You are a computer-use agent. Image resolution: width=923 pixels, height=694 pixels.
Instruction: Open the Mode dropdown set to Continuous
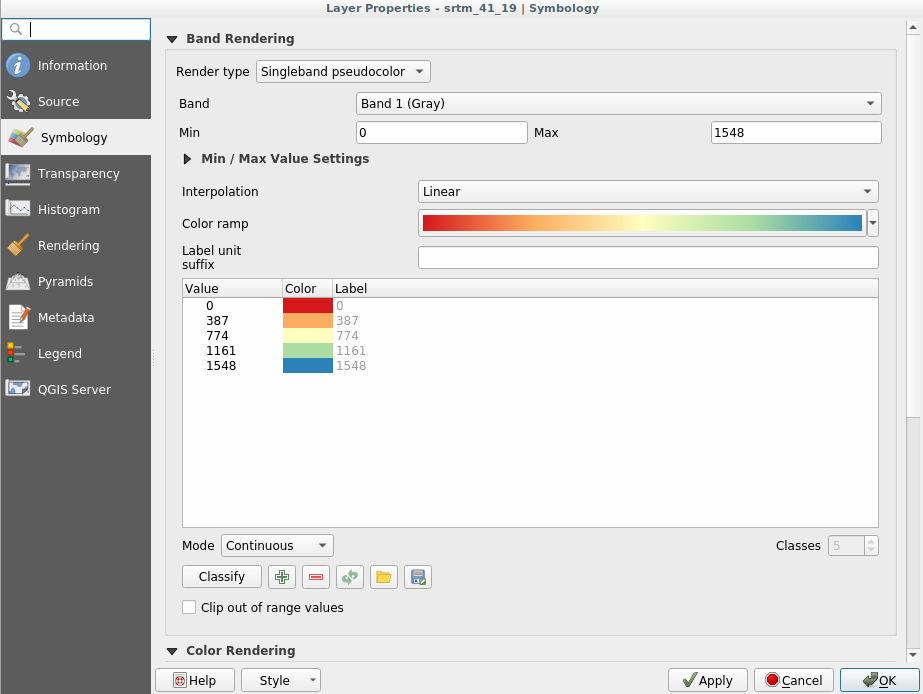[277, 546]
